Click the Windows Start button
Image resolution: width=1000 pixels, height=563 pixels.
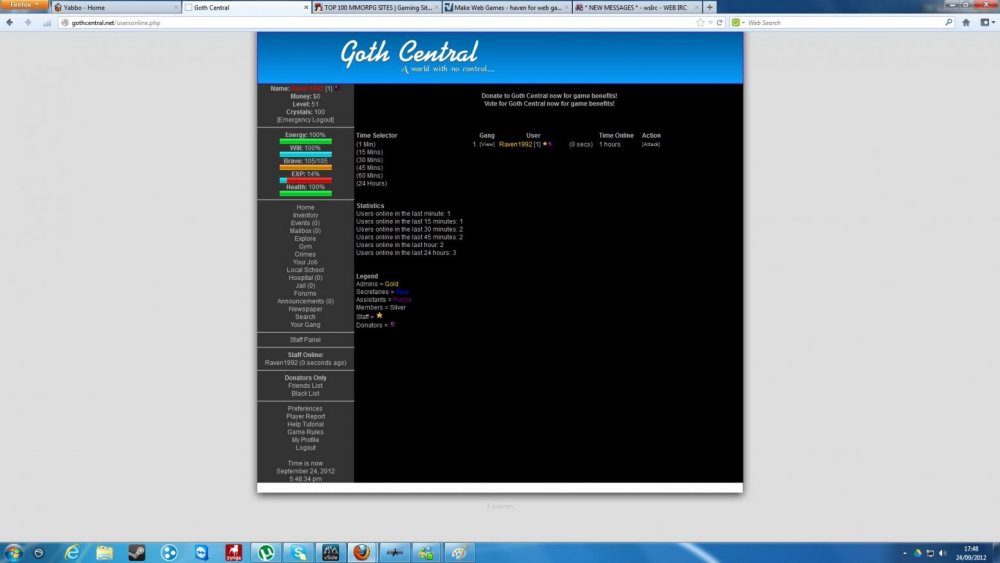(x=14, y=552)
